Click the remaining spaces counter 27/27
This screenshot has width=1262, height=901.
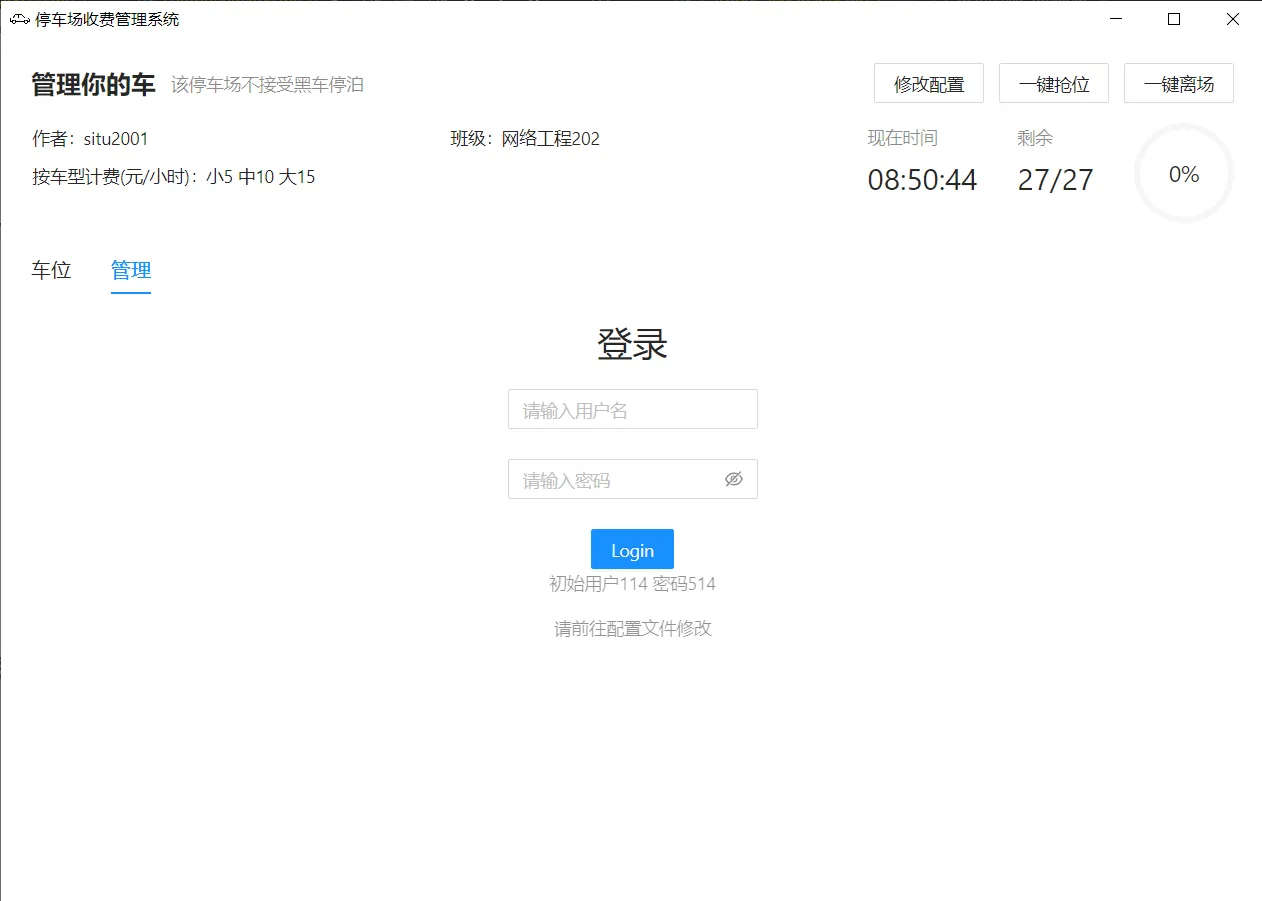click(1055, 180)
